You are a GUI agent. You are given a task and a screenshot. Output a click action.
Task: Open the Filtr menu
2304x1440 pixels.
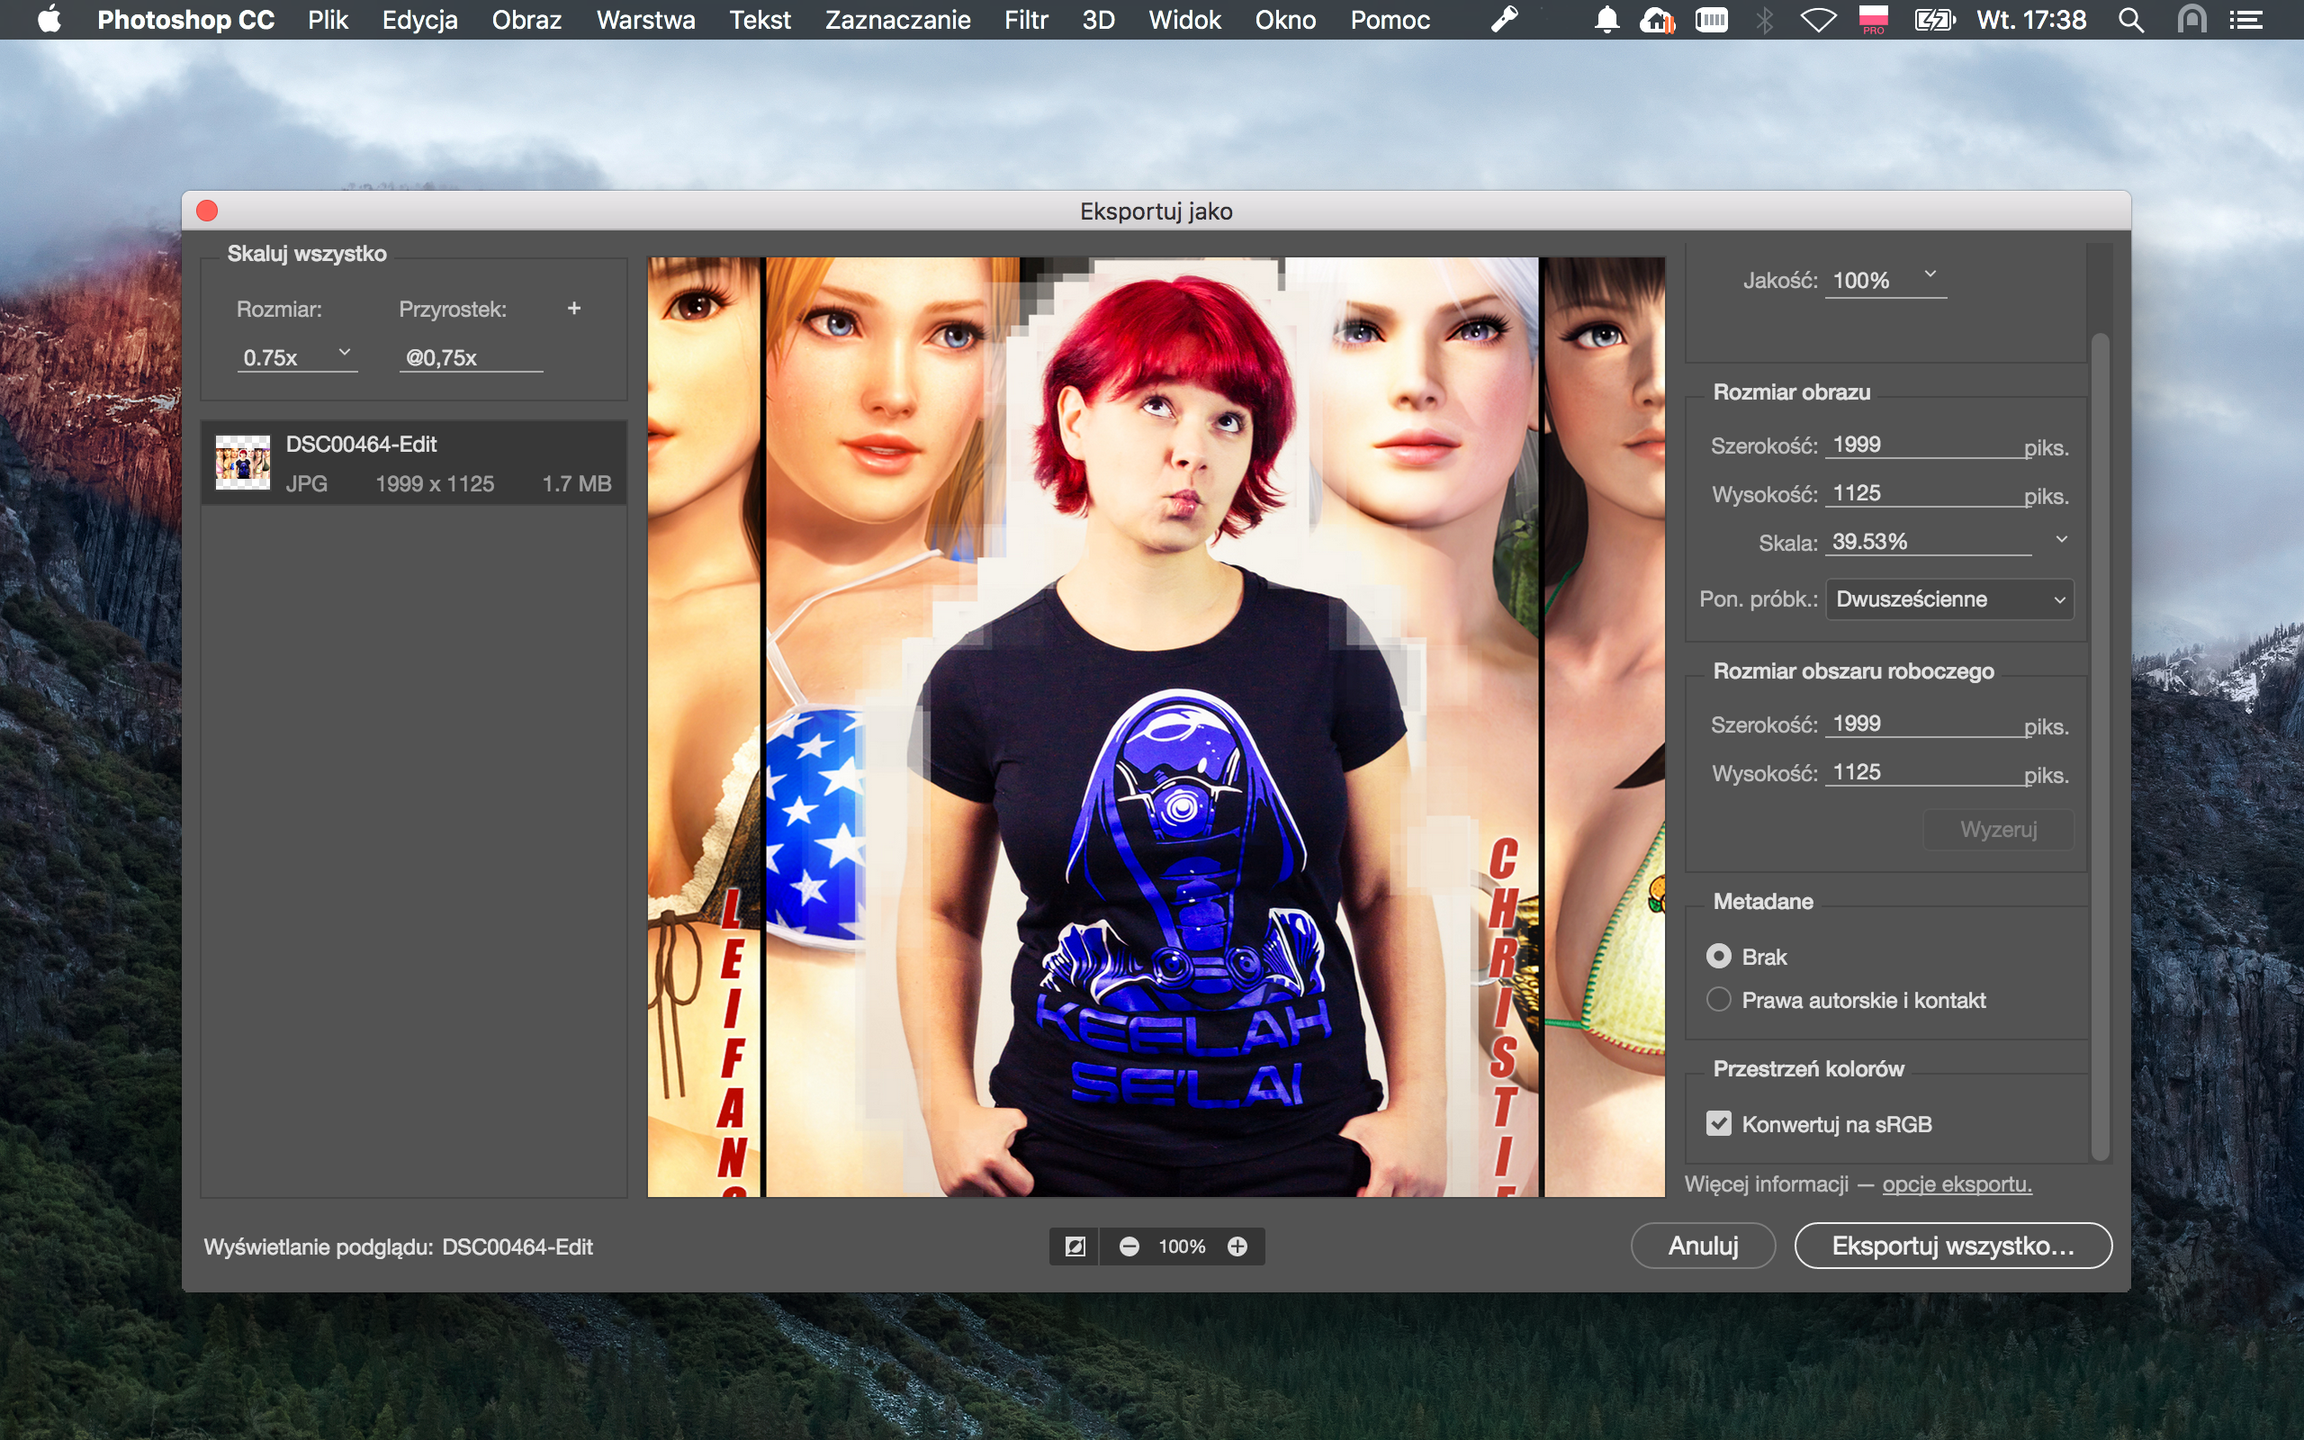[1026, 20]
